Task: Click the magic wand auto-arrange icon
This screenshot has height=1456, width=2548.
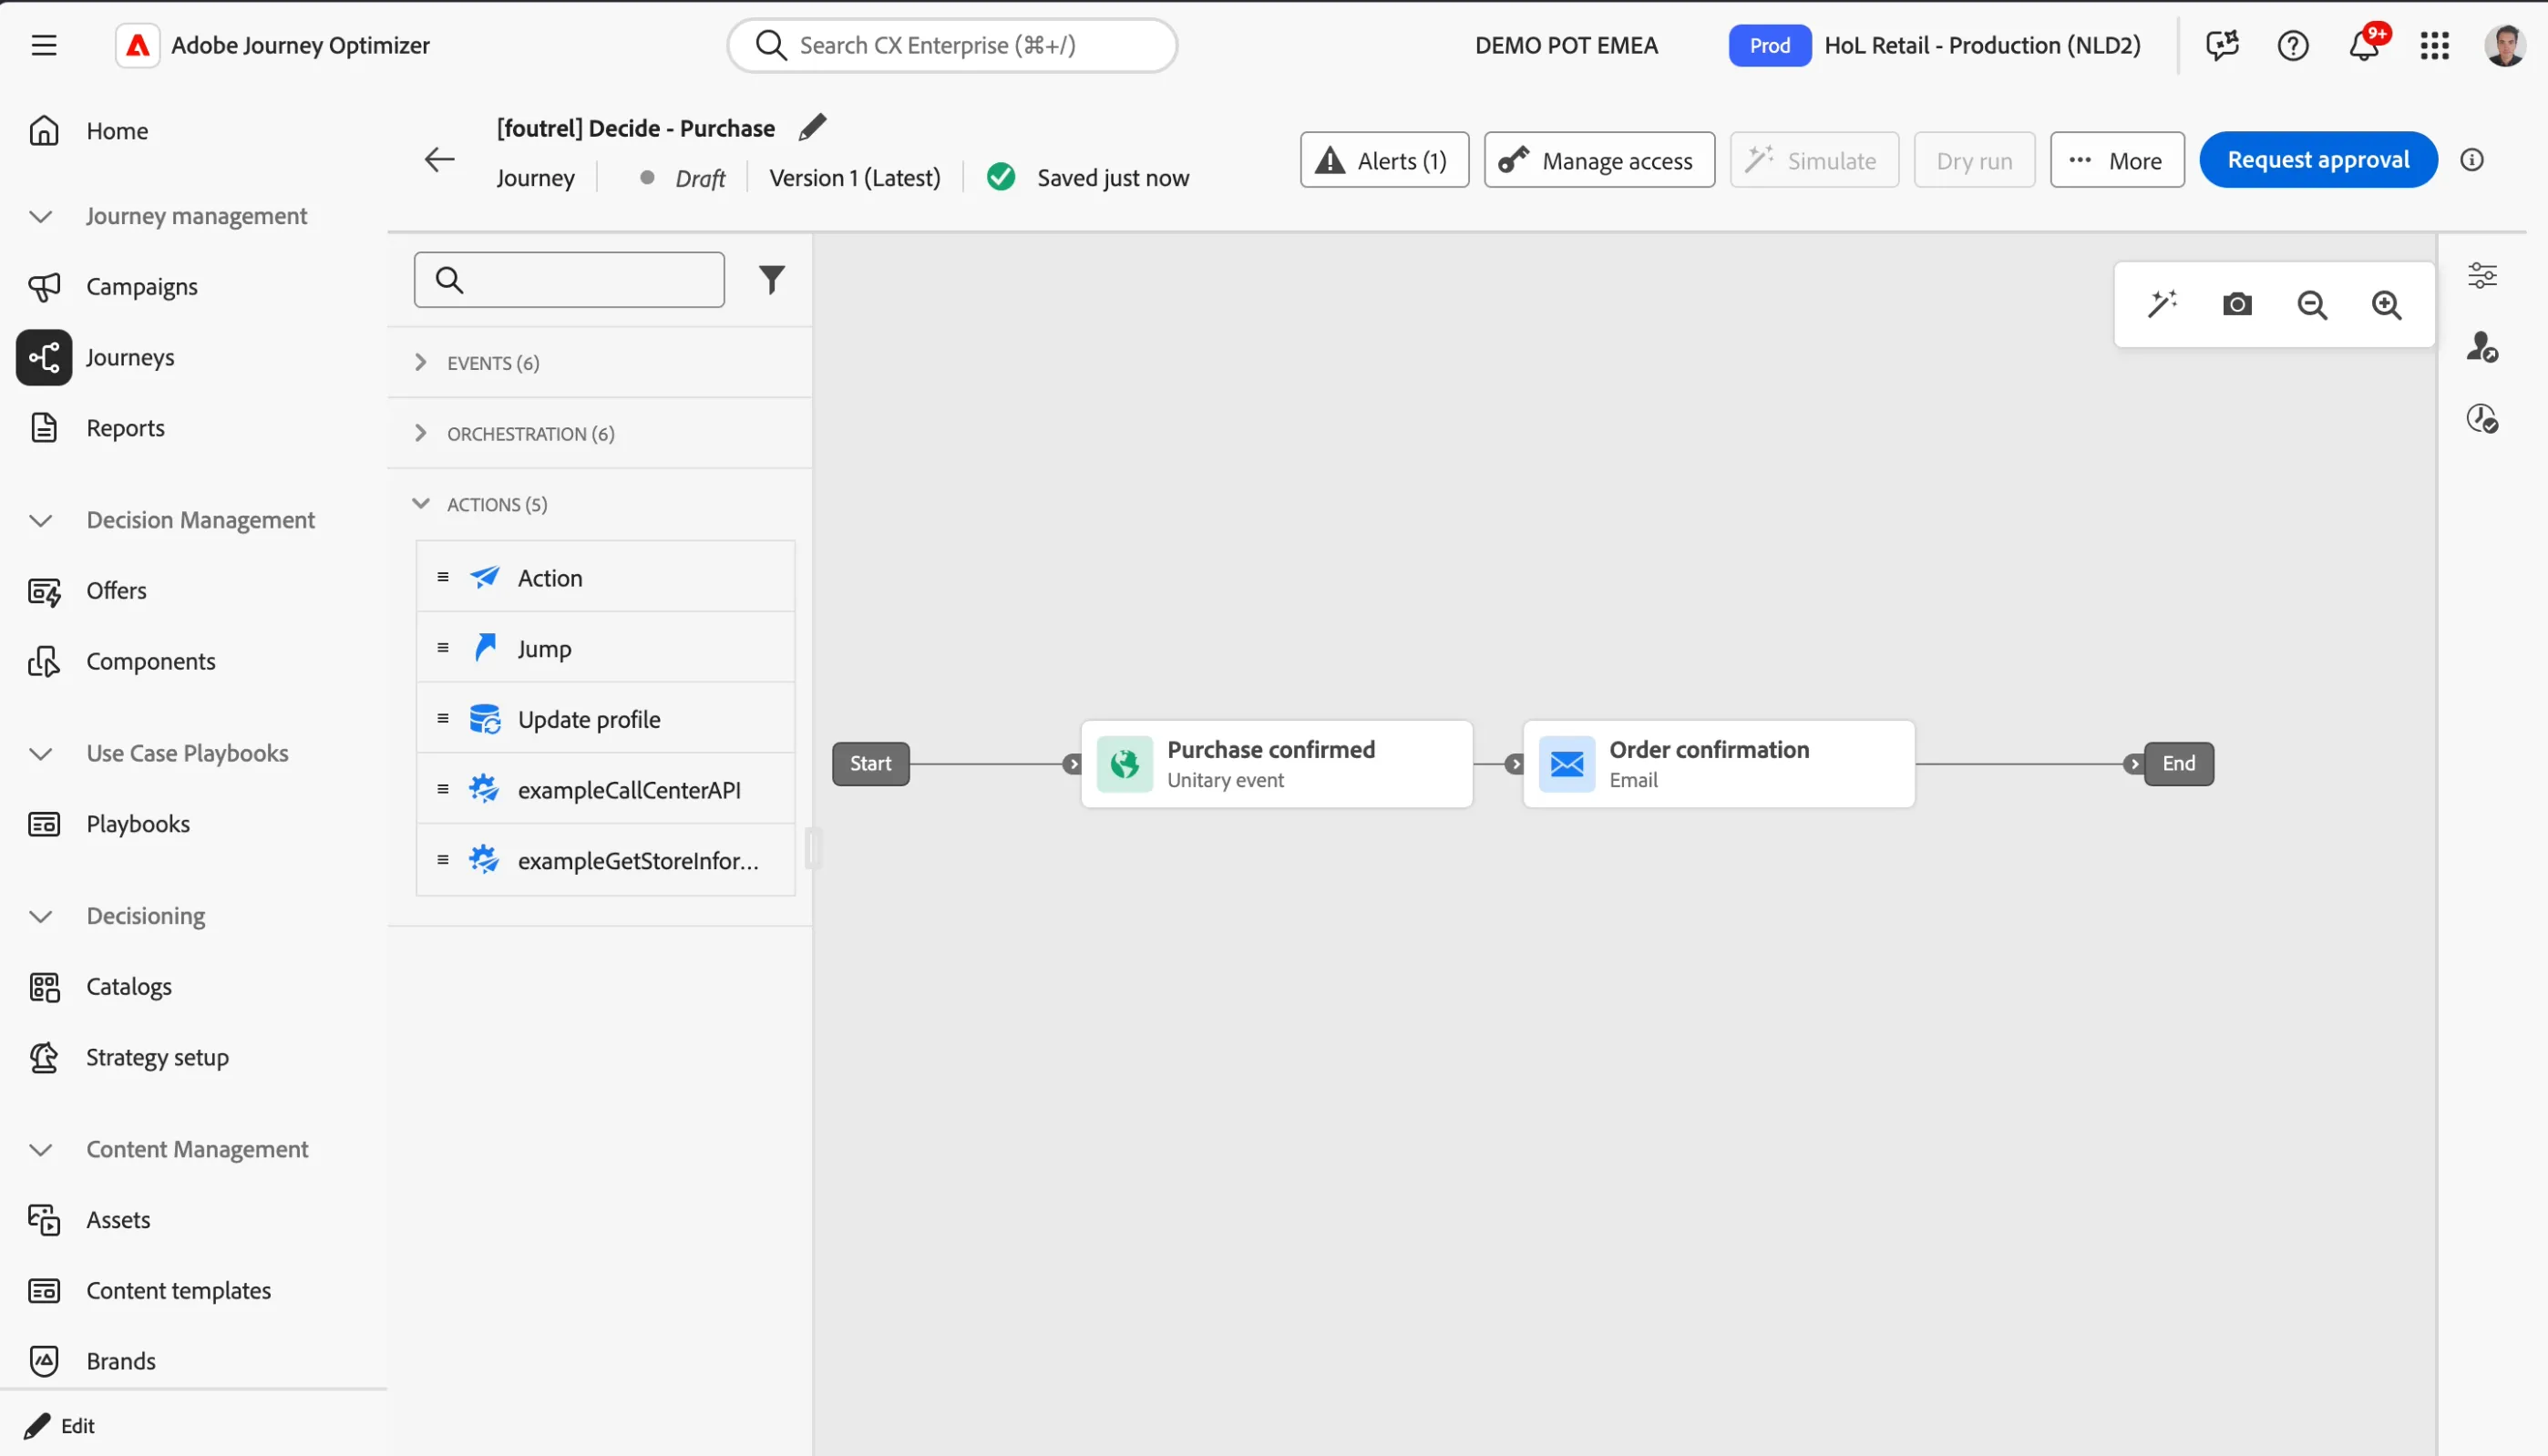Action: (2162, 304)
